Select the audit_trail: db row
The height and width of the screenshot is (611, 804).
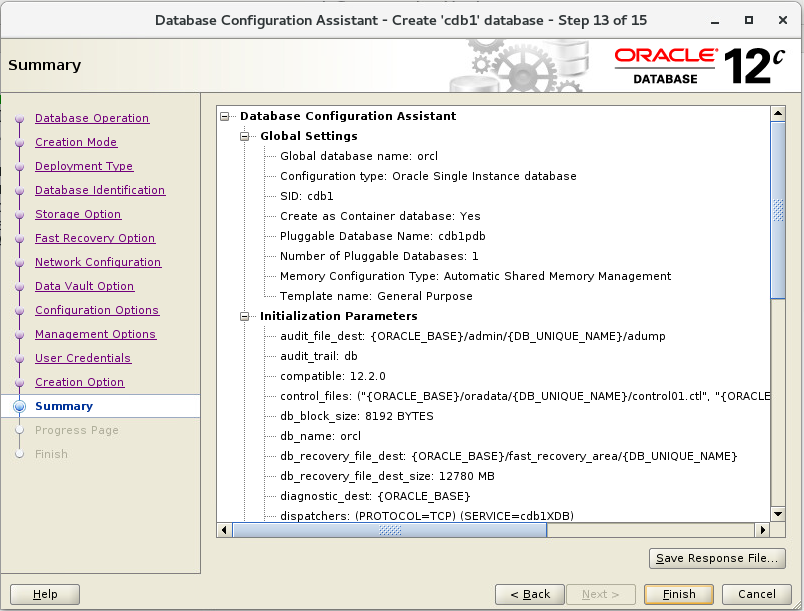(x=318, y=356)
